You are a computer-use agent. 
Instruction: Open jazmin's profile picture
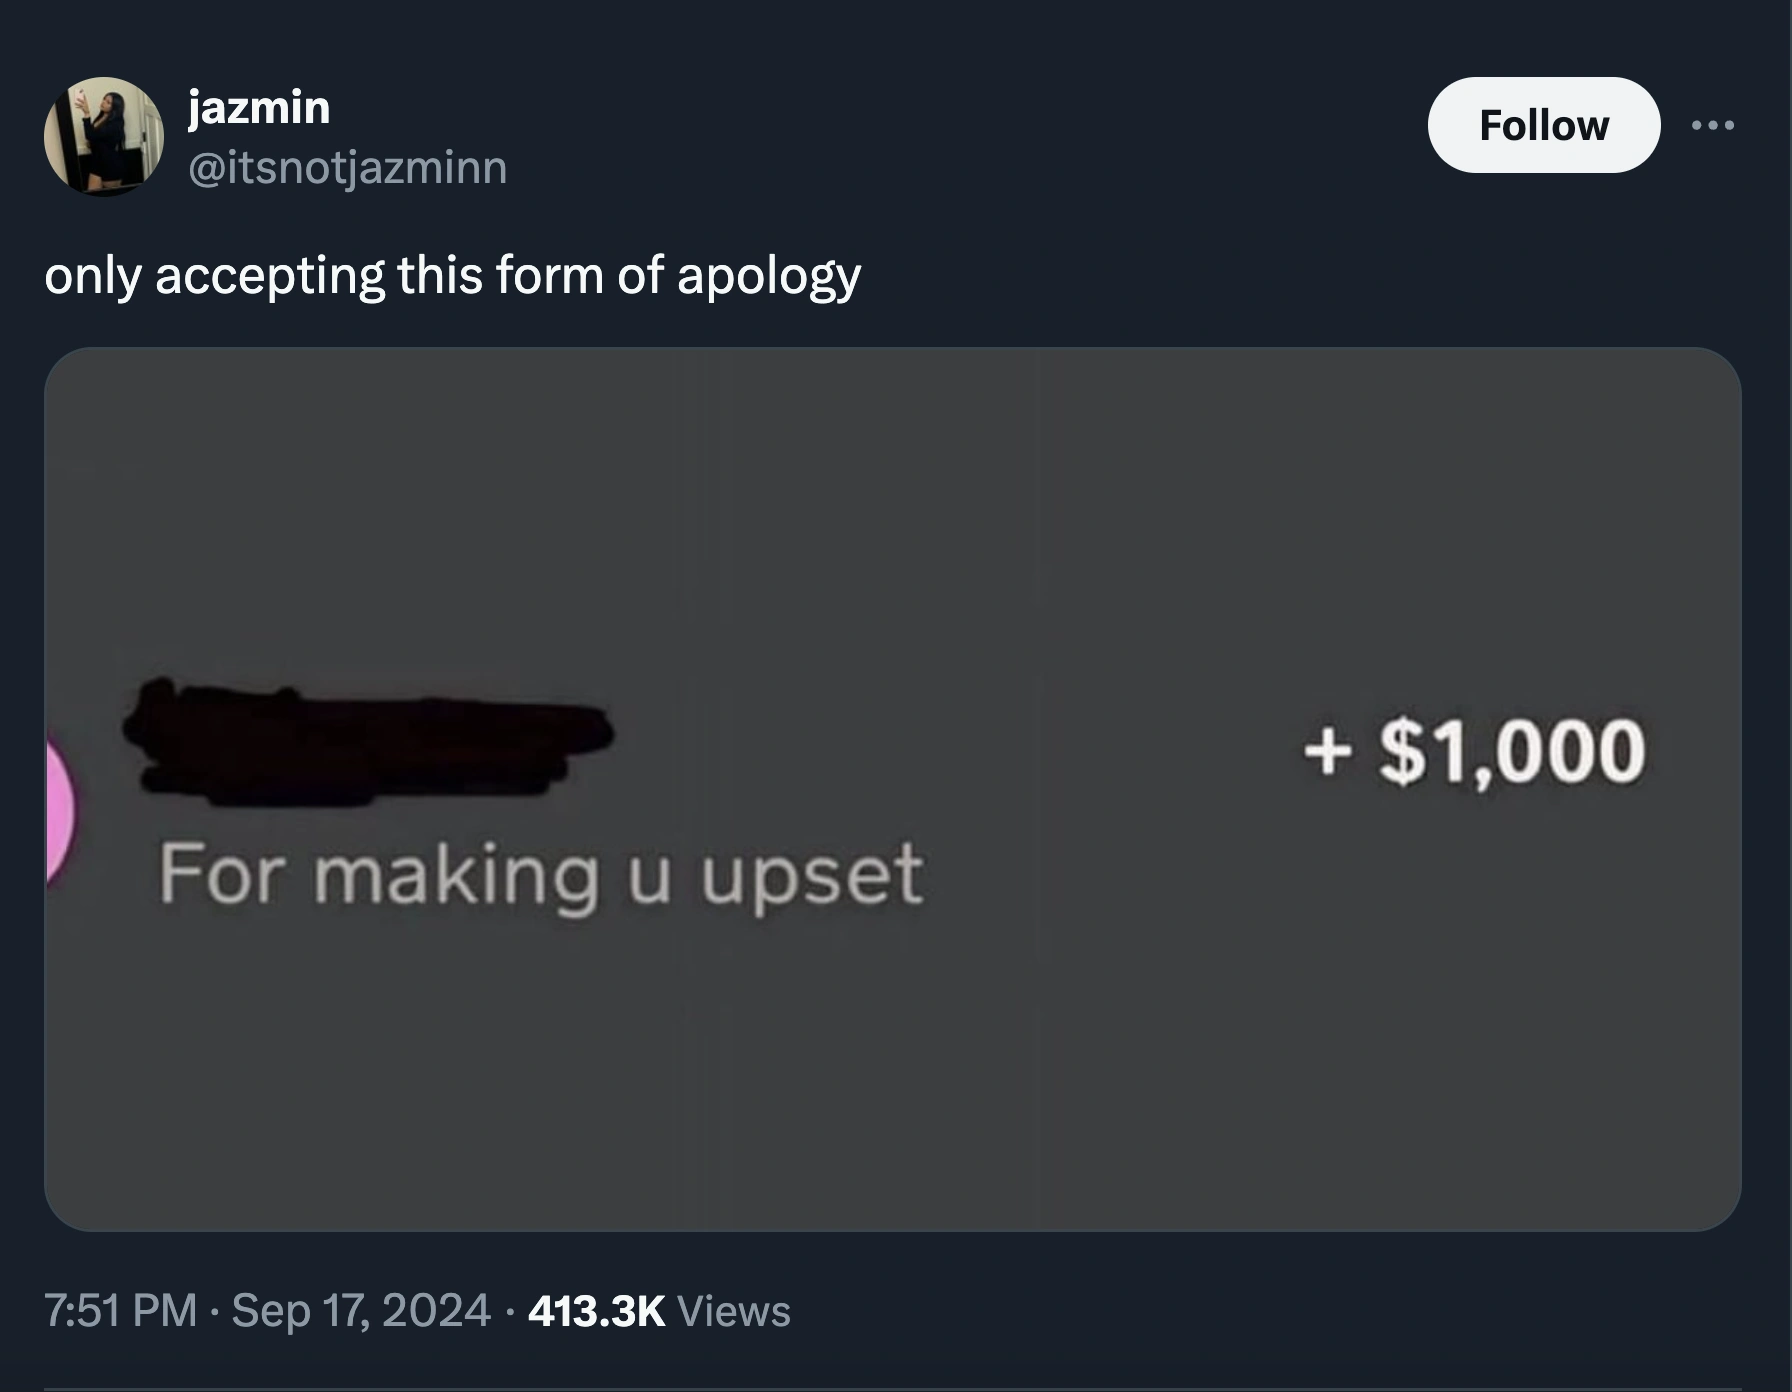tap(104, 135)
